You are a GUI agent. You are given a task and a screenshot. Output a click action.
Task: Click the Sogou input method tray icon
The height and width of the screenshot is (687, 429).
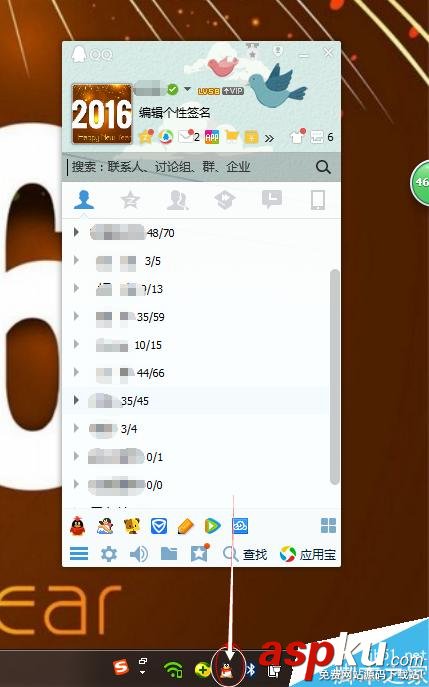121,667
